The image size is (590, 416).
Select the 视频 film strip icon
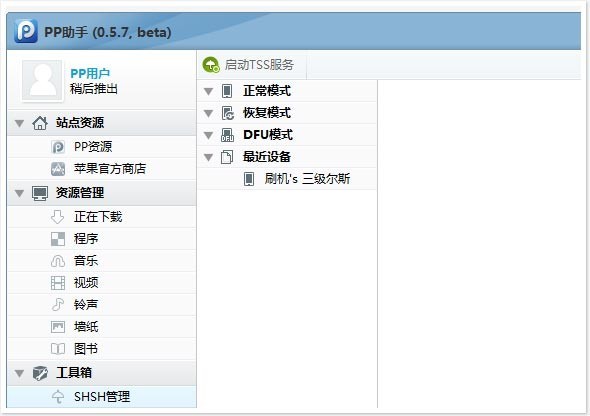tap(58, 283)
